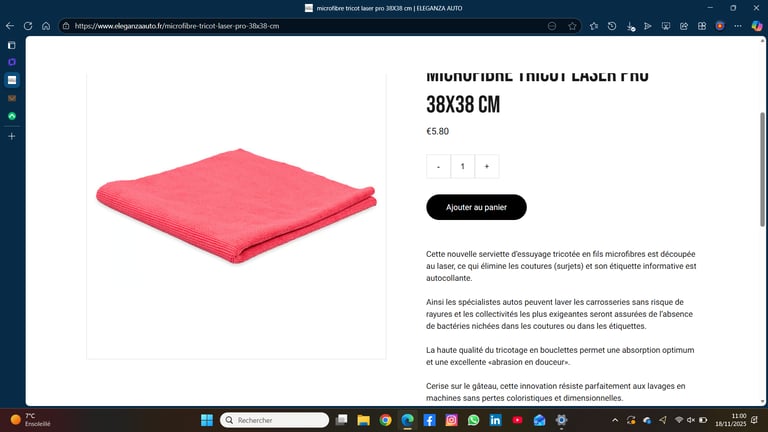768x432 pixels.
Task: Decrease the quantity with the minus button
Action: point(438,167)
